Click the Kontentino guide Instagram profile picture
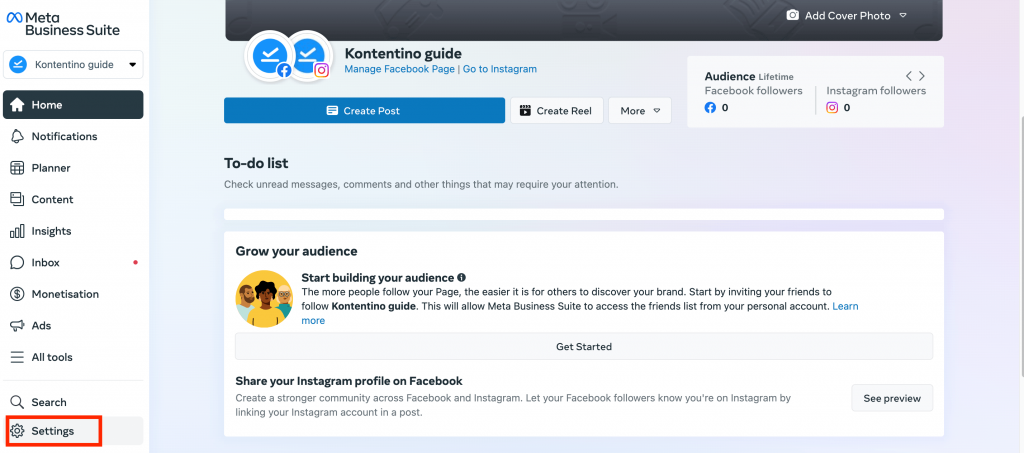 (308, 55)
